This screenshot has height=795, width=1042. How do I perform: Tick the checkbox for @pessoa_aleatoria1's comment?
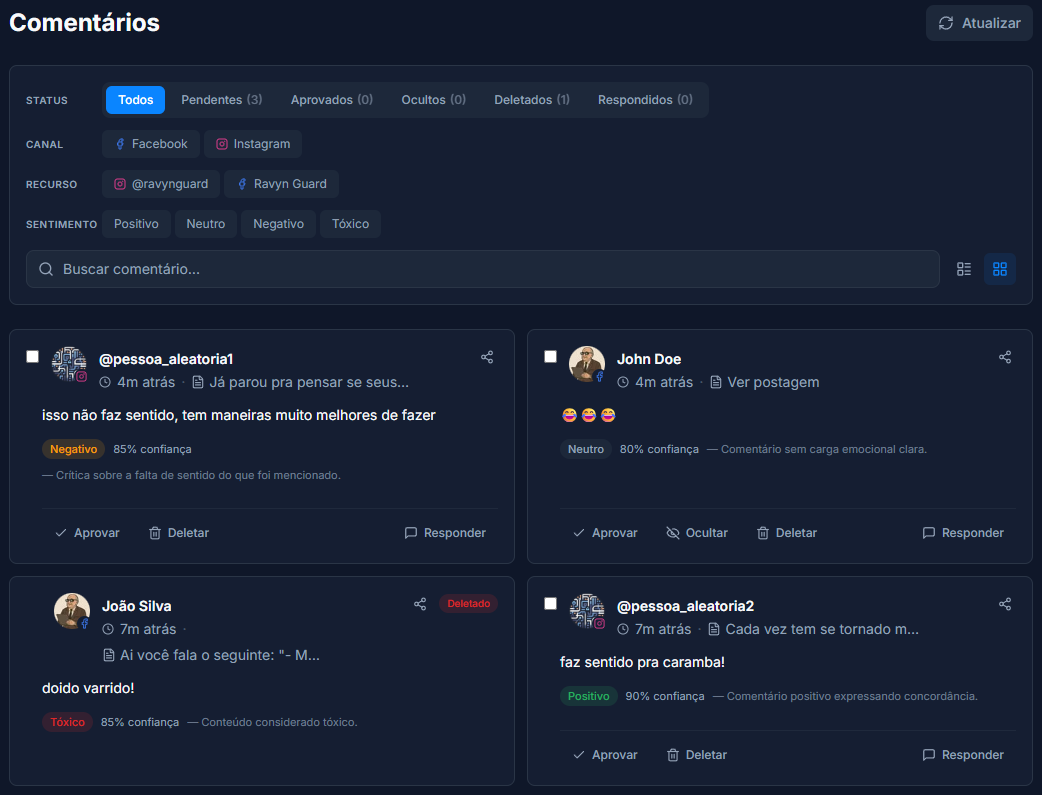pos(33,357)
